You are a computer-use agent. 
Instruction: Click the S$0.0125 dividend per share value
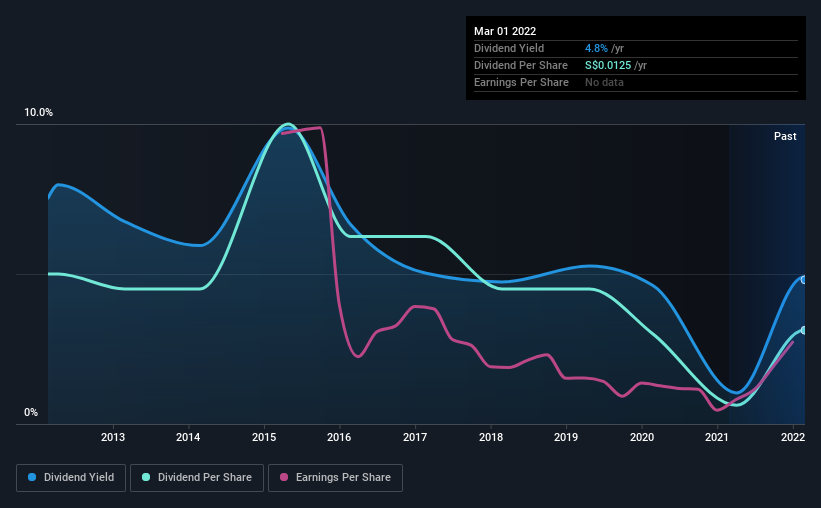(608, 65)
